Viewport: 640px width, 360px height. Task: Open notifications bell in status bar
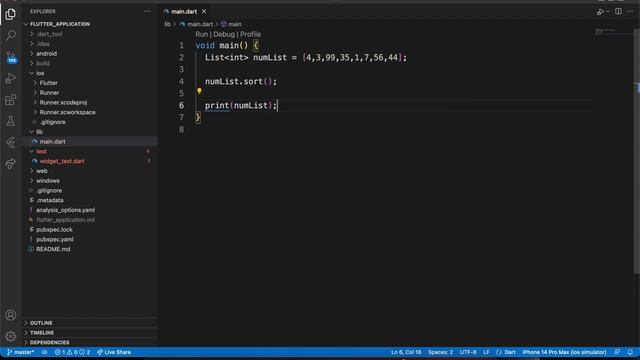point(630,352)
